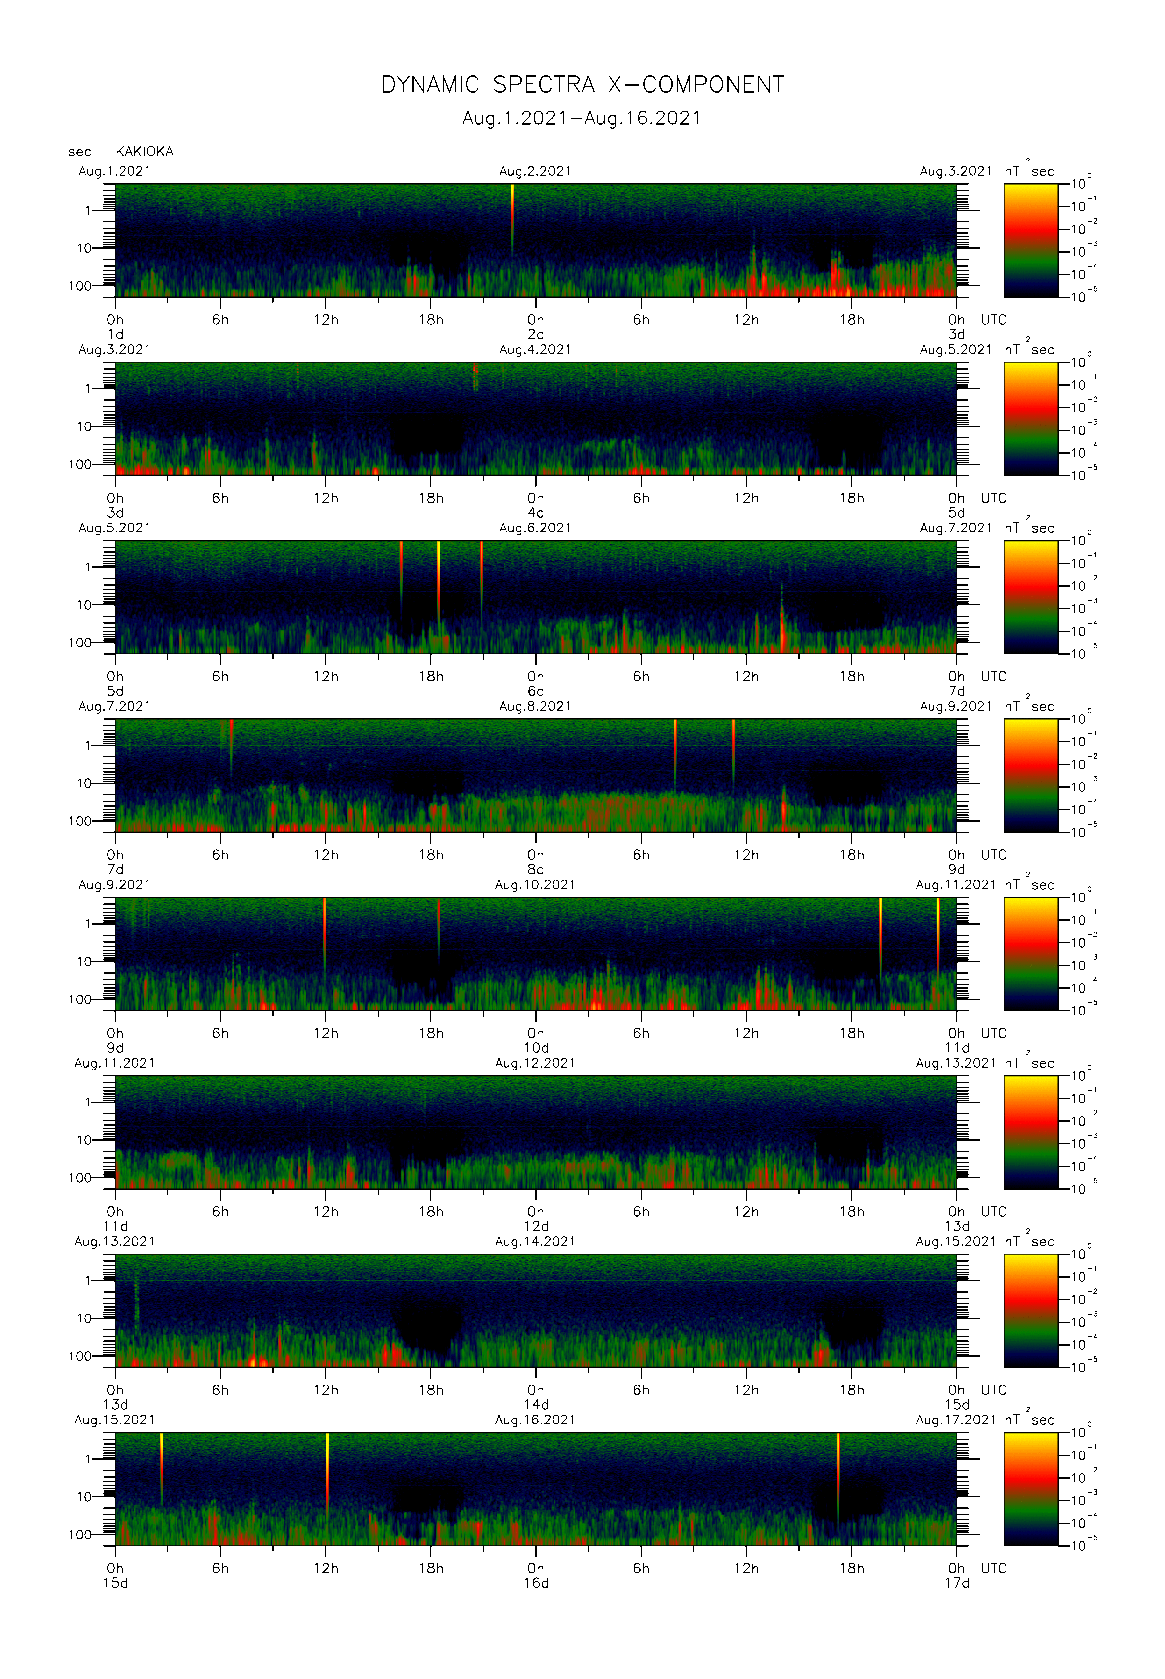Image resolution: width=1165 pixels, height=1679 pixels.
Task: Open the spectrogram panel centered on Aug.6.2021
Action: tap(536, 597)
